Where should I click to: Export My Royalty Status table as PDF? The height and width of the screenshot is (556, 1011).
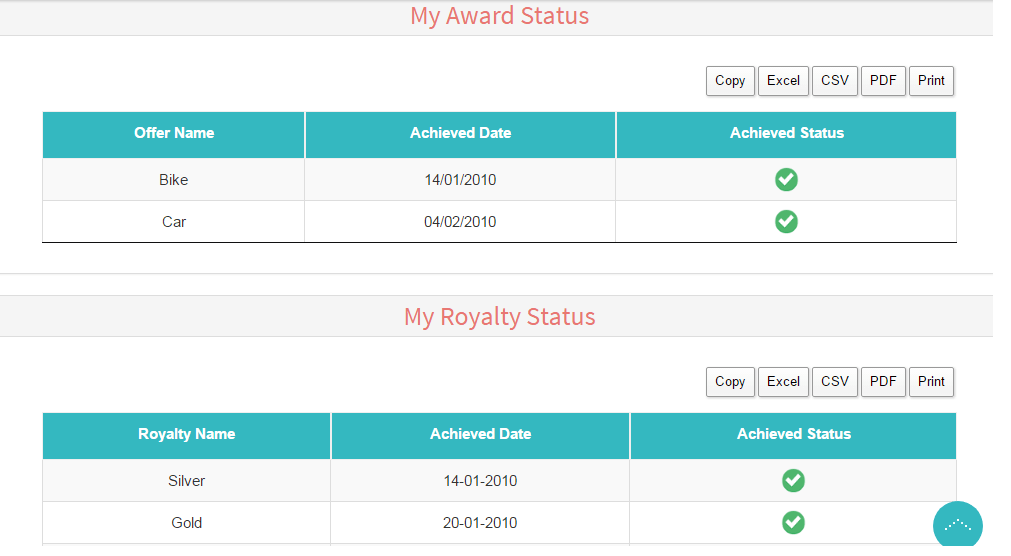pyautogui.click(x=883, y=382)
